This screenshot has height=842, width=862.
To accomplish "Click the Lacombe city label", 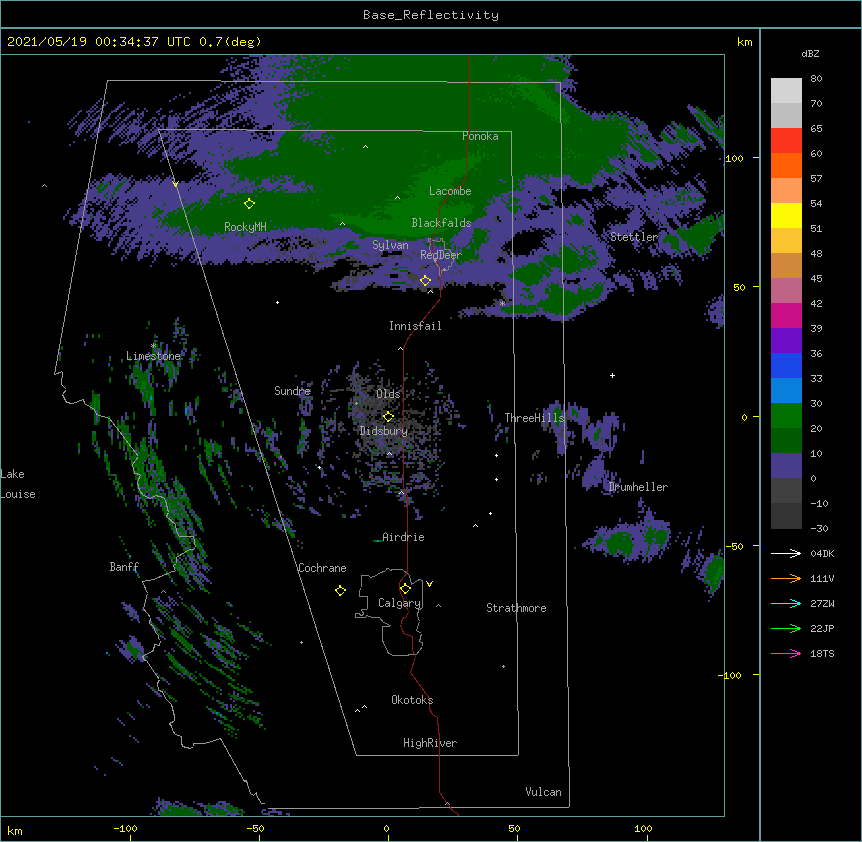I will tap(450, 191).
